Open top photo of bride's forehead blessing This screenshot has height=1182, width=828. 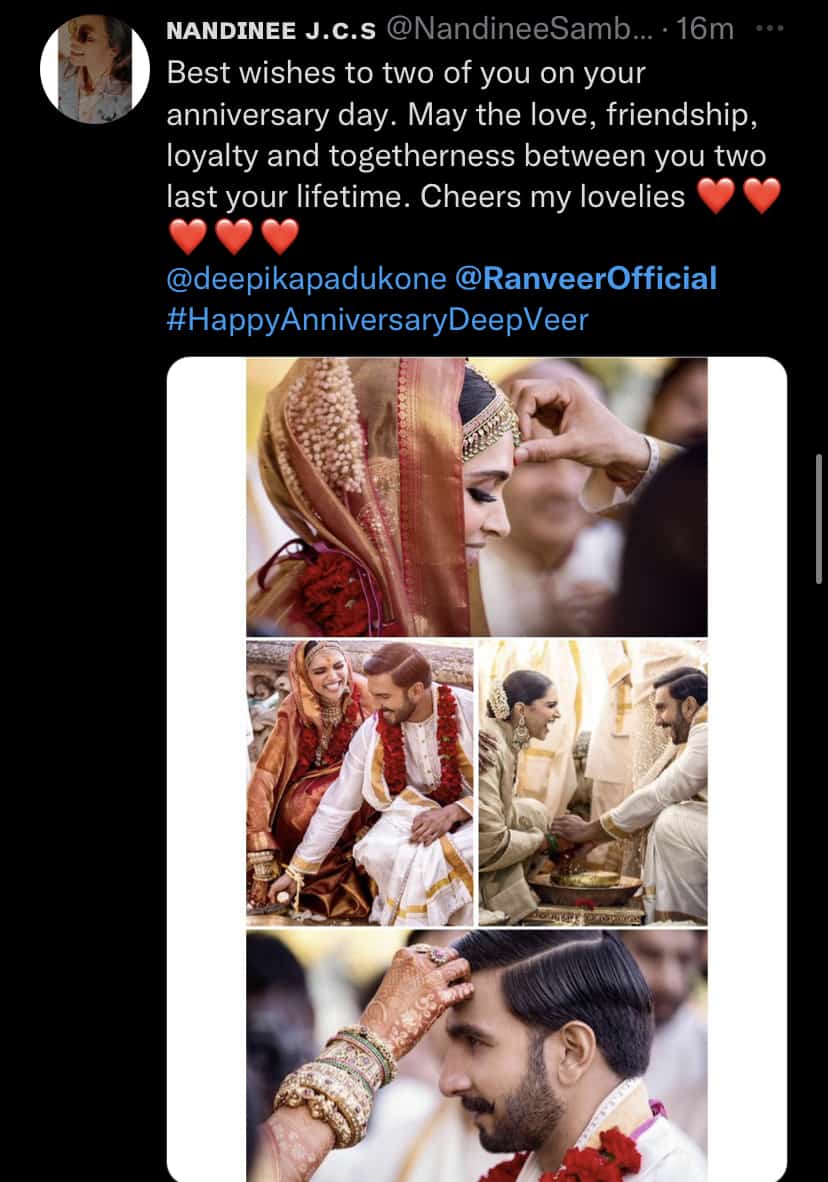[x=476, y=497]
